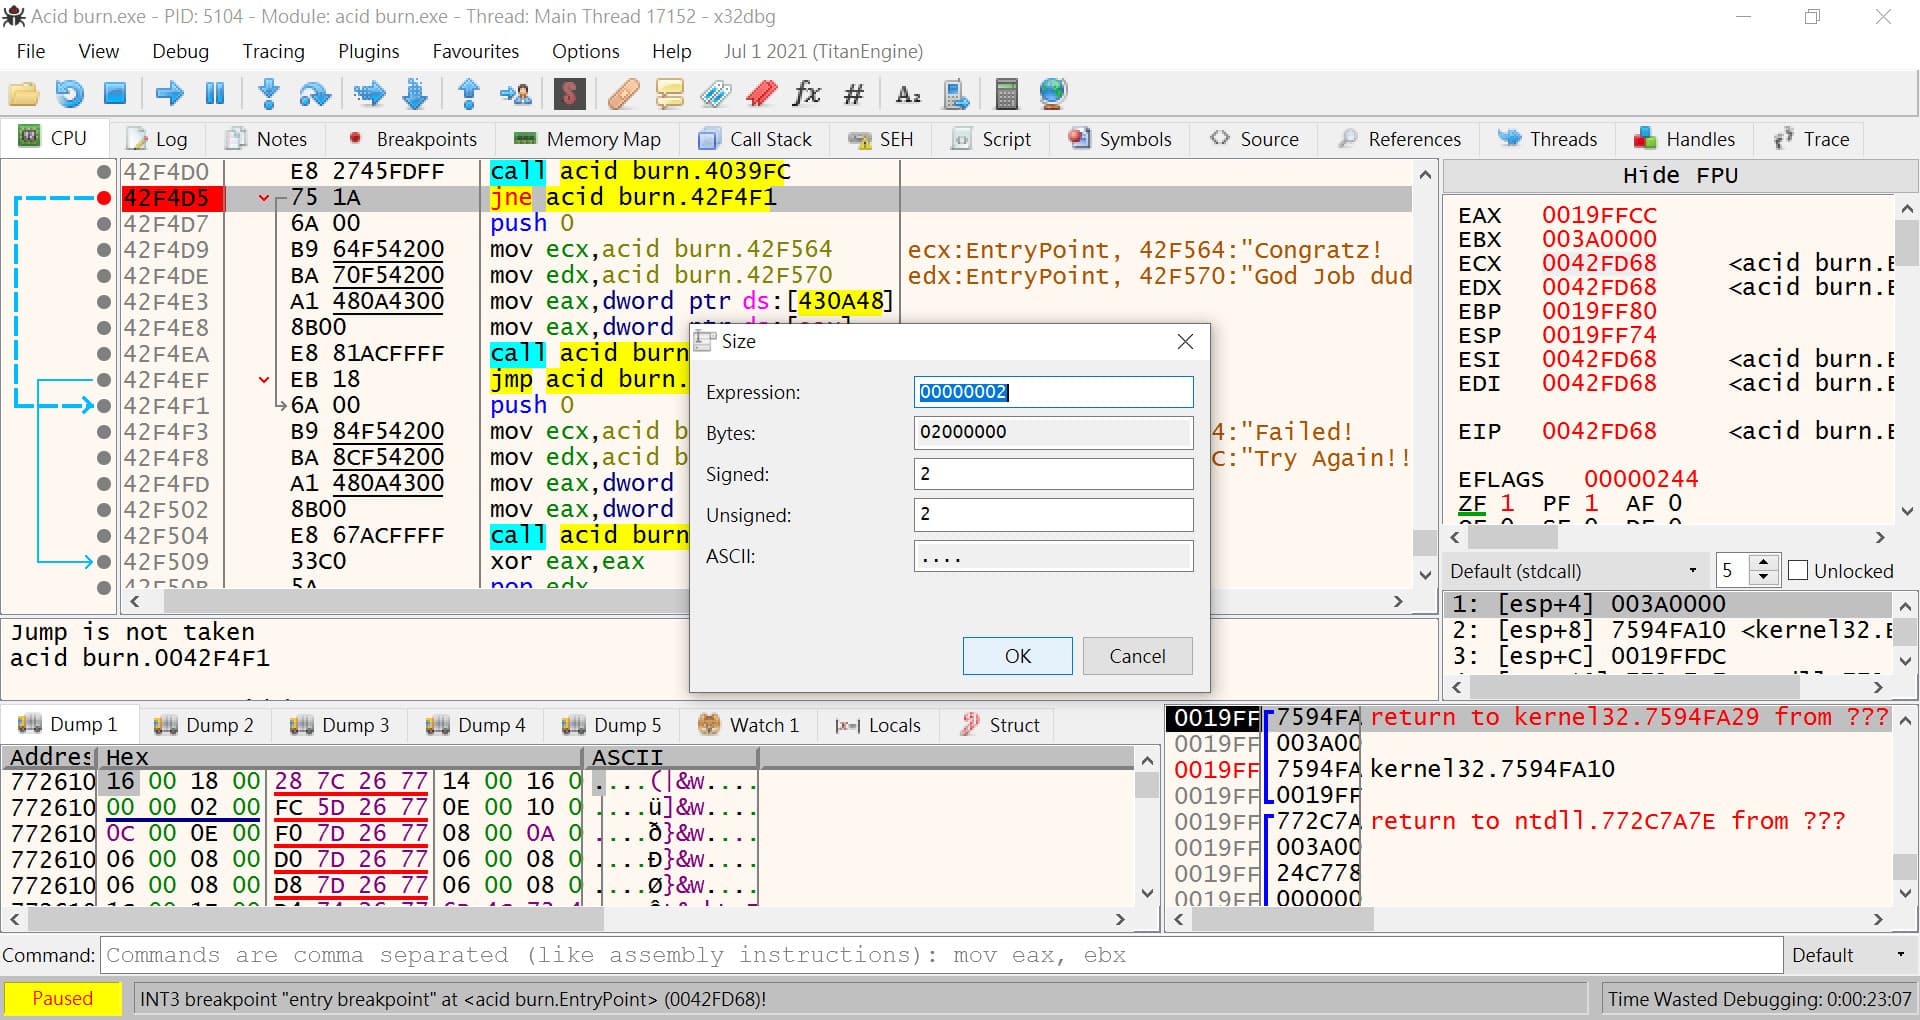Restart the debugged program
The width and height of the screenshot is (1920, 1020).
pyautogui.click(x=69, y=94)
